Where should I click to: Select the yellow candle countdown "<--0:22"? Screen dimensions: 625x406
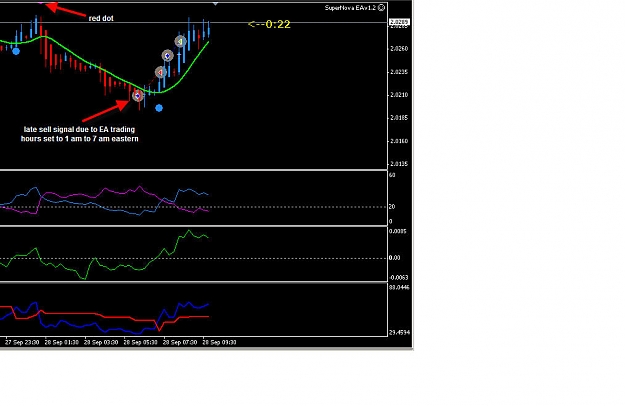tap(269, 24)
